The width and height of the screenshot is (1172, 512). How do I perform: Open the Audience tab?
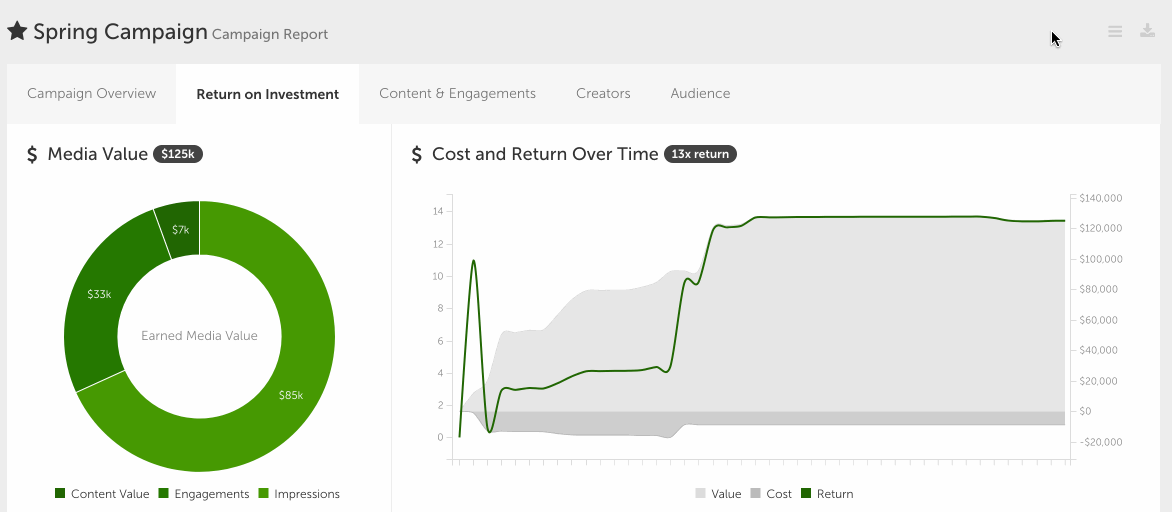pos(700,94)
